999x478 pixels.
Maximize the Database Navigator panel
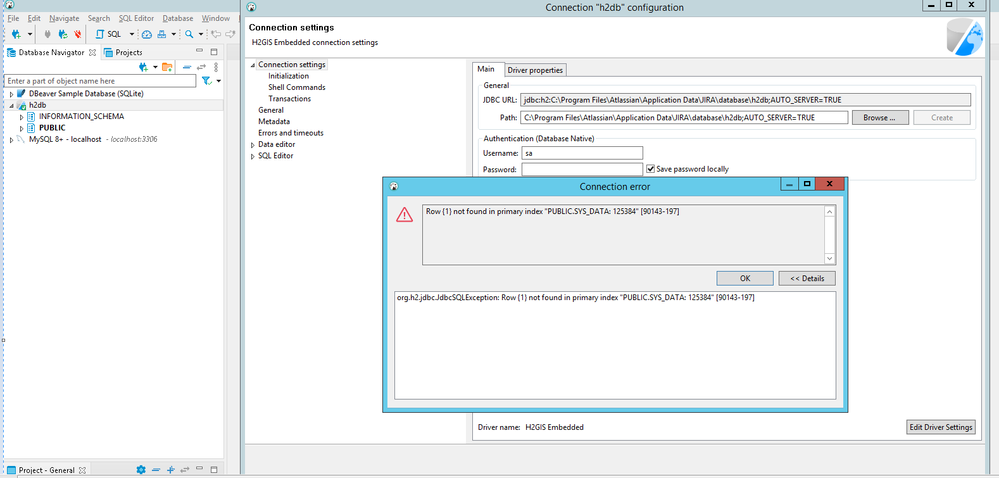(213, 52)
